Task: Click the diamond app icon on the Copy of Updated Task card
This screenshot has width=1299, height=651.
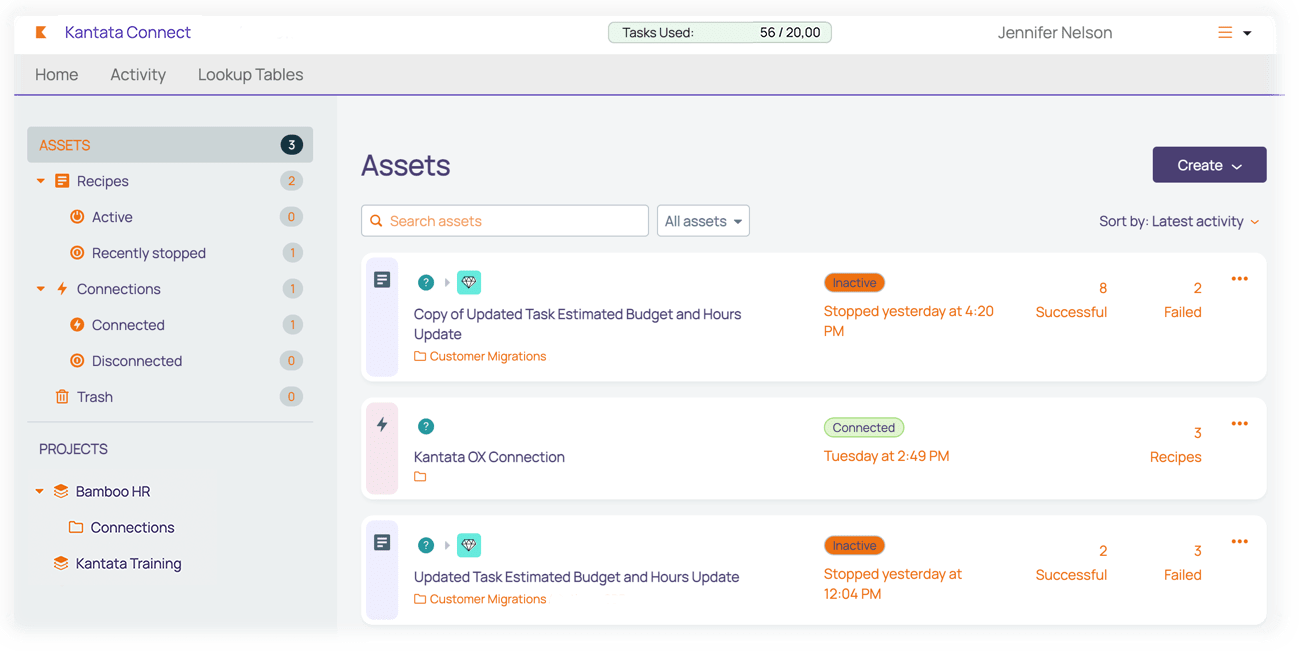Action: pos(469,282)
